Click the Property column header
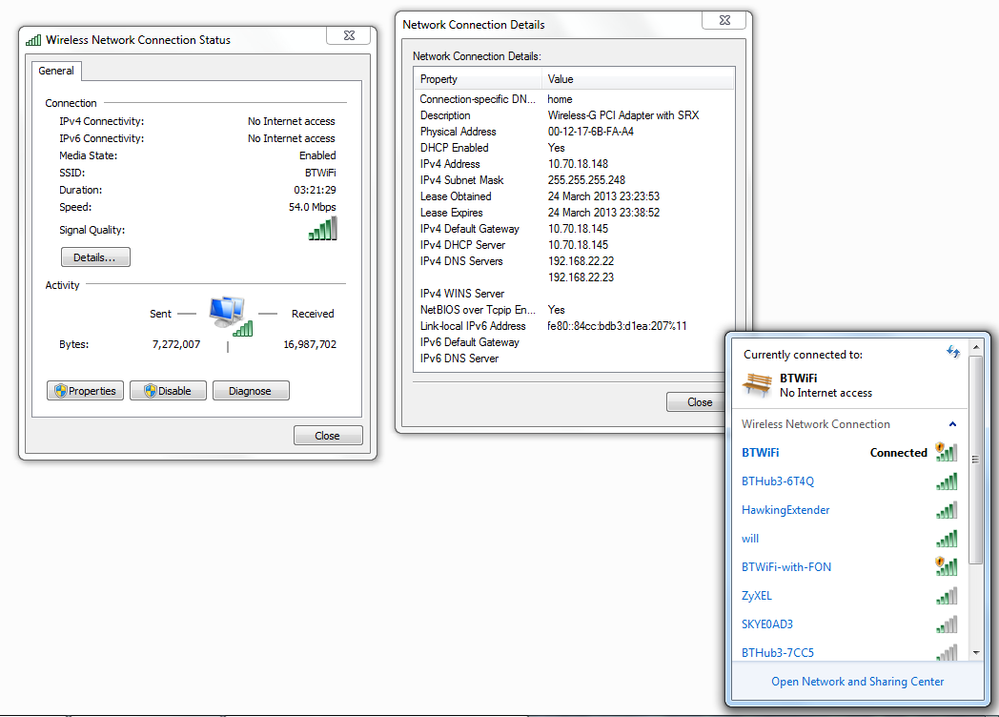The image size is (999, 717). (x=478, y=79)
